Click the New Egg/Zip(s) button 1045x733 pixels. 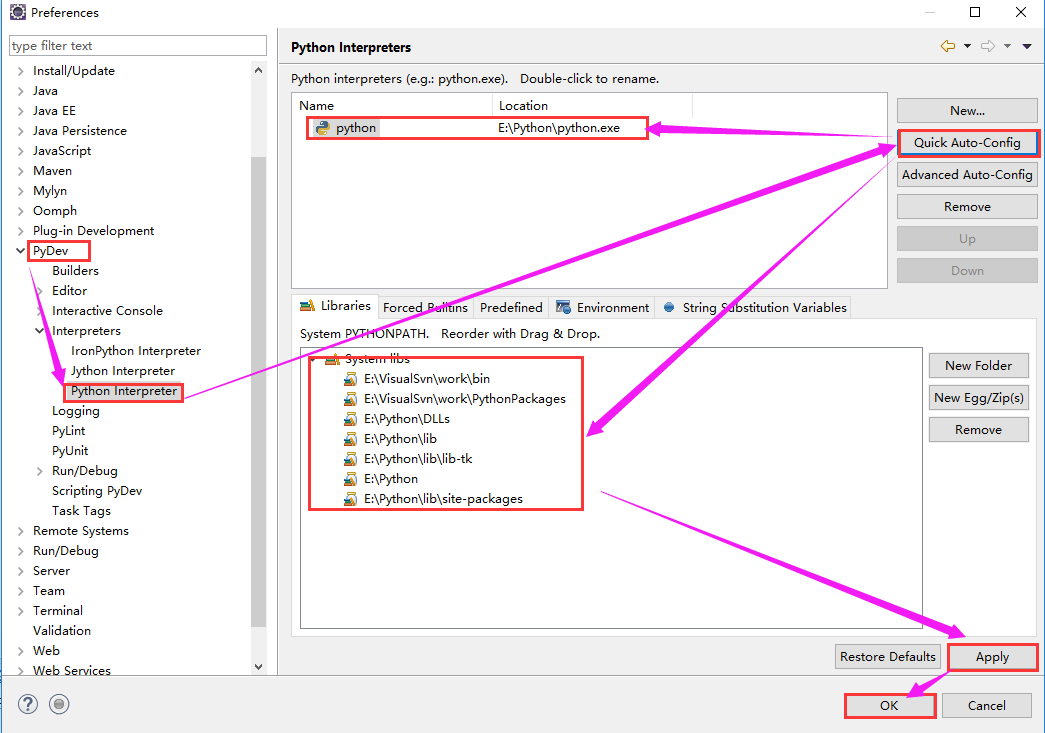tap(978, 398)
